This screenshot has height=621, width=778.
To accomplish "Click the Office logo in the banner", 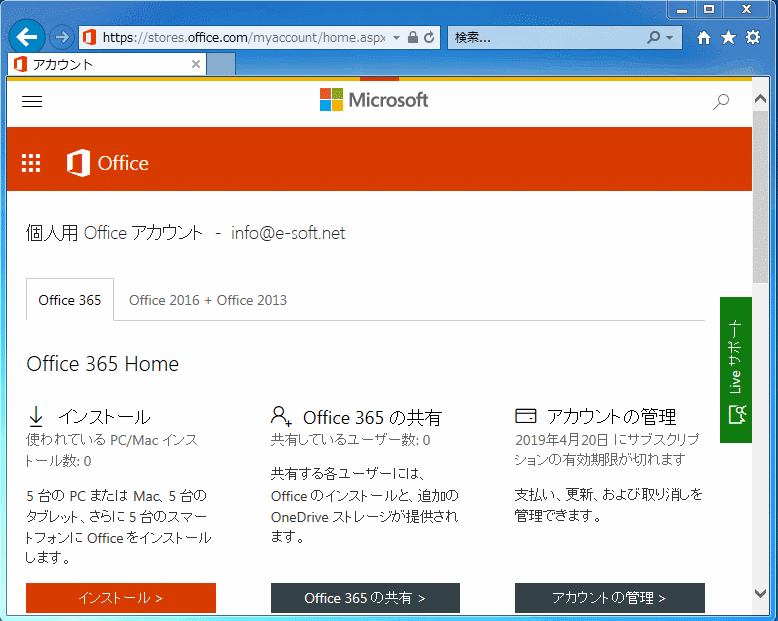I will tap(108, 163).
